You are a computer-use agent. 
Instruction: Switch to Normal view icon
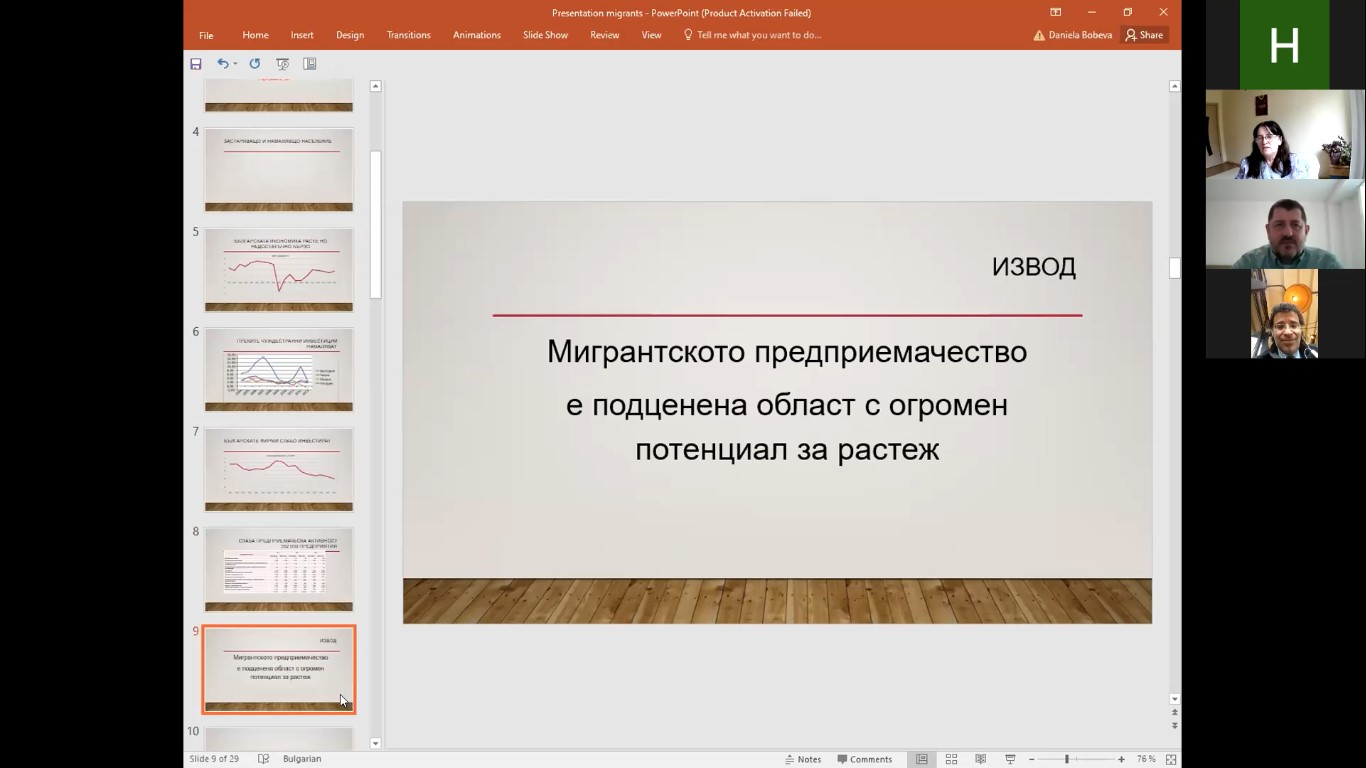click(922, 759)
